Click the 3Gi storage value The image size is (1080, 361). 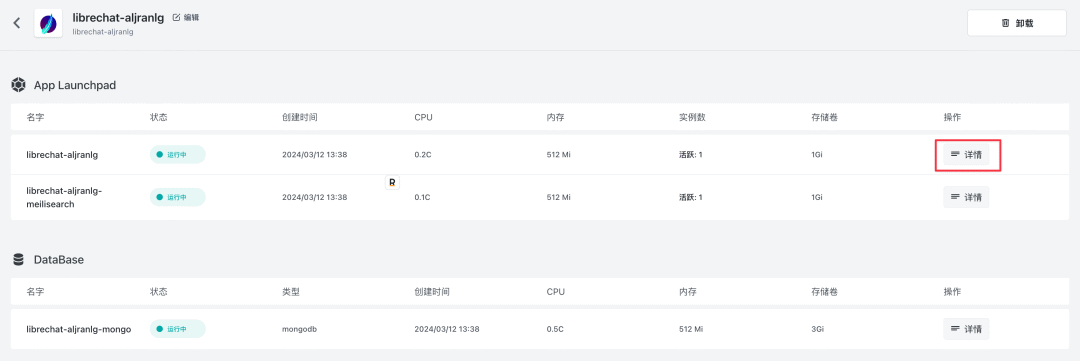[x=817, y=329]
